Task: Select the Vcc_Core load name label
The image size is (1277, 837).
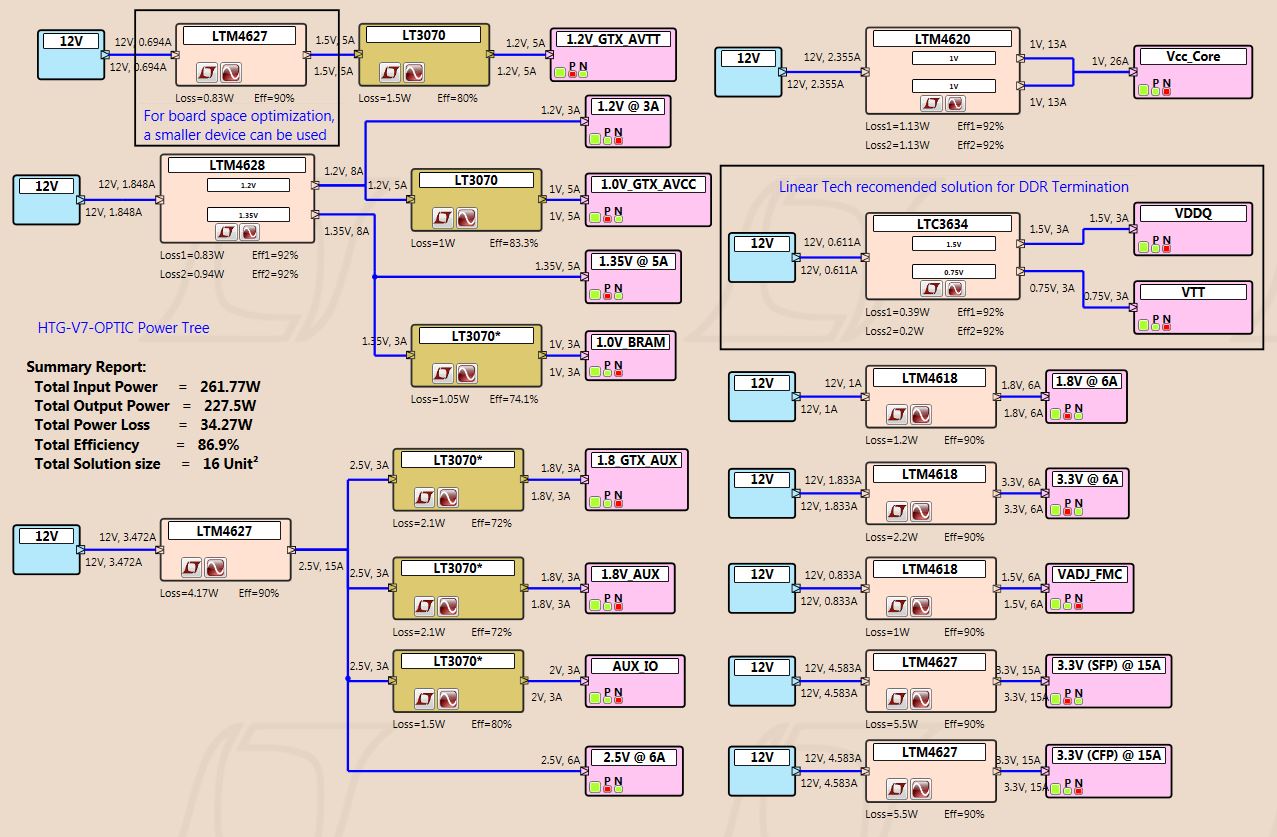Action: [1192, 57]
